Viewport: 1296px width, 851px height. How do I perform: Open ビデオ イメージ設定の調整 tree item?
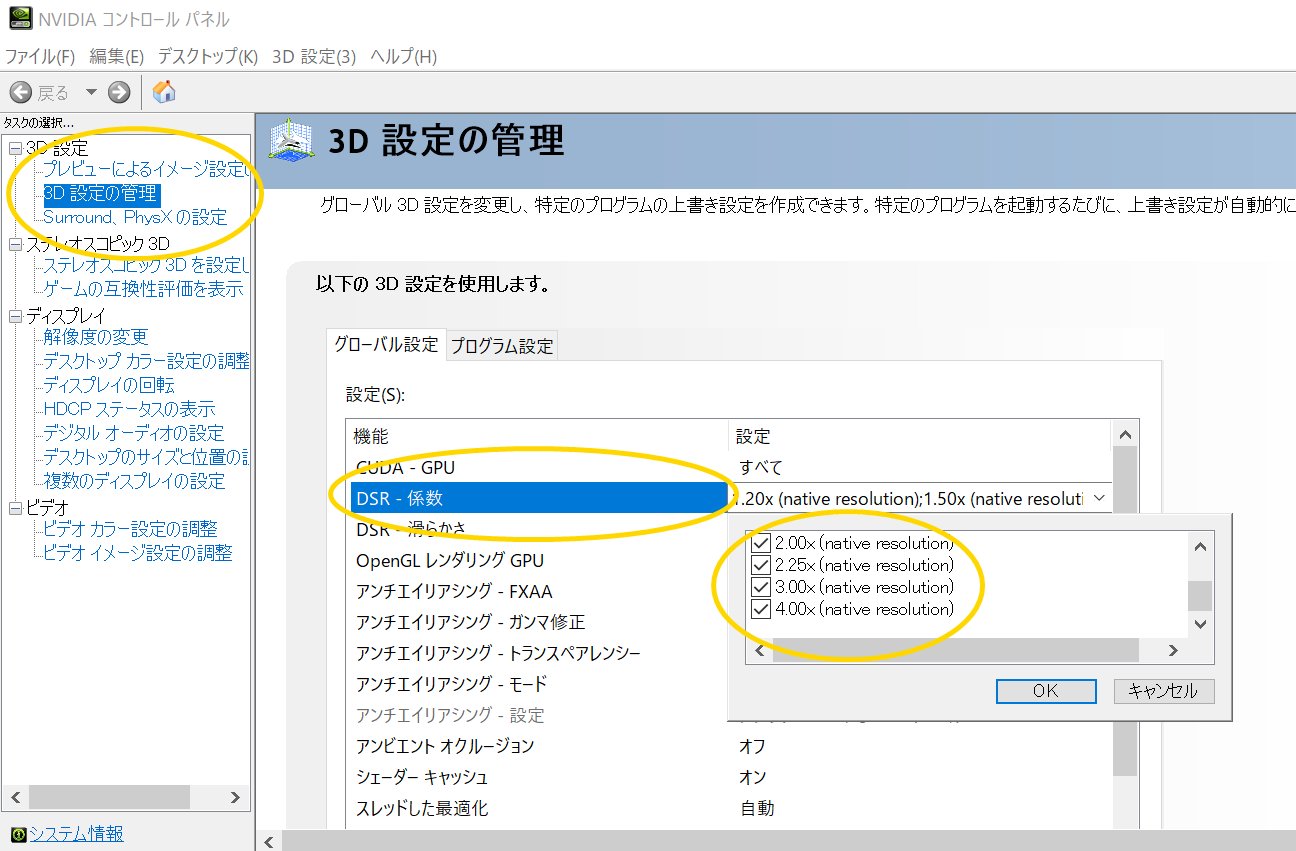coord(138,553)
